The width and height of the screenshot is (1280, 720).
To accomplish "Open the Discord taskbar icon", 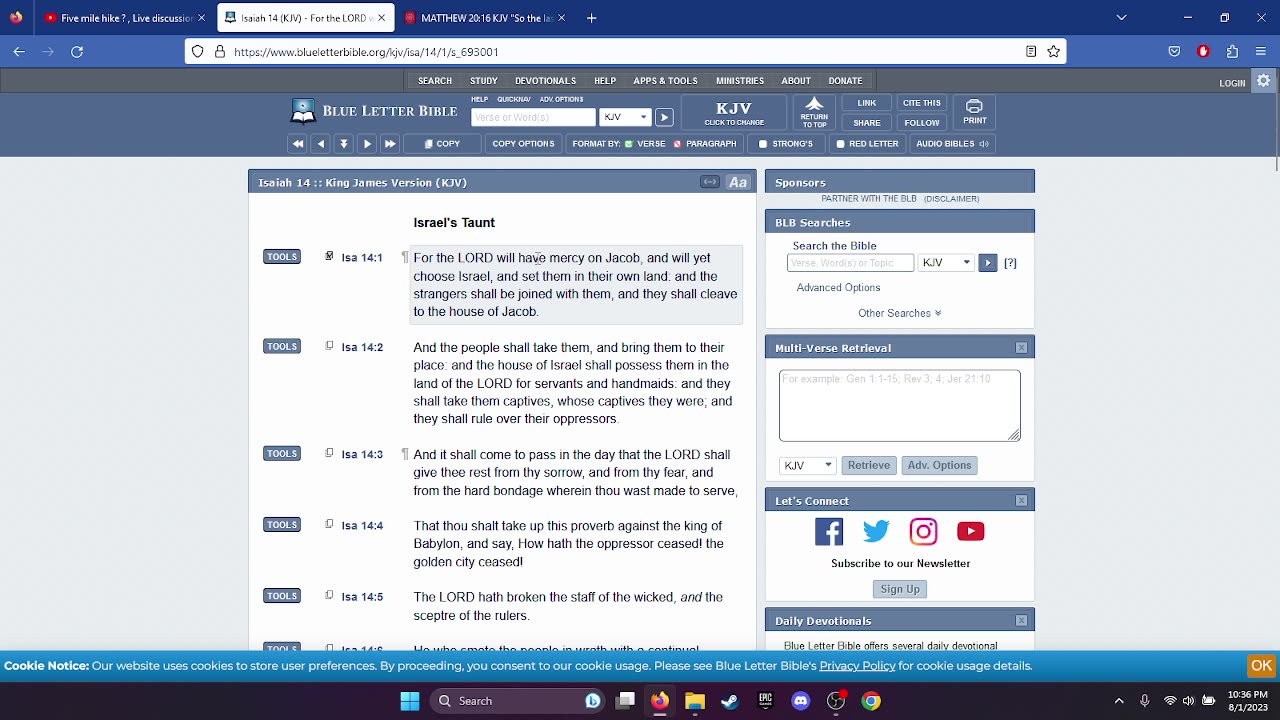I will click(x=801, y=701).
